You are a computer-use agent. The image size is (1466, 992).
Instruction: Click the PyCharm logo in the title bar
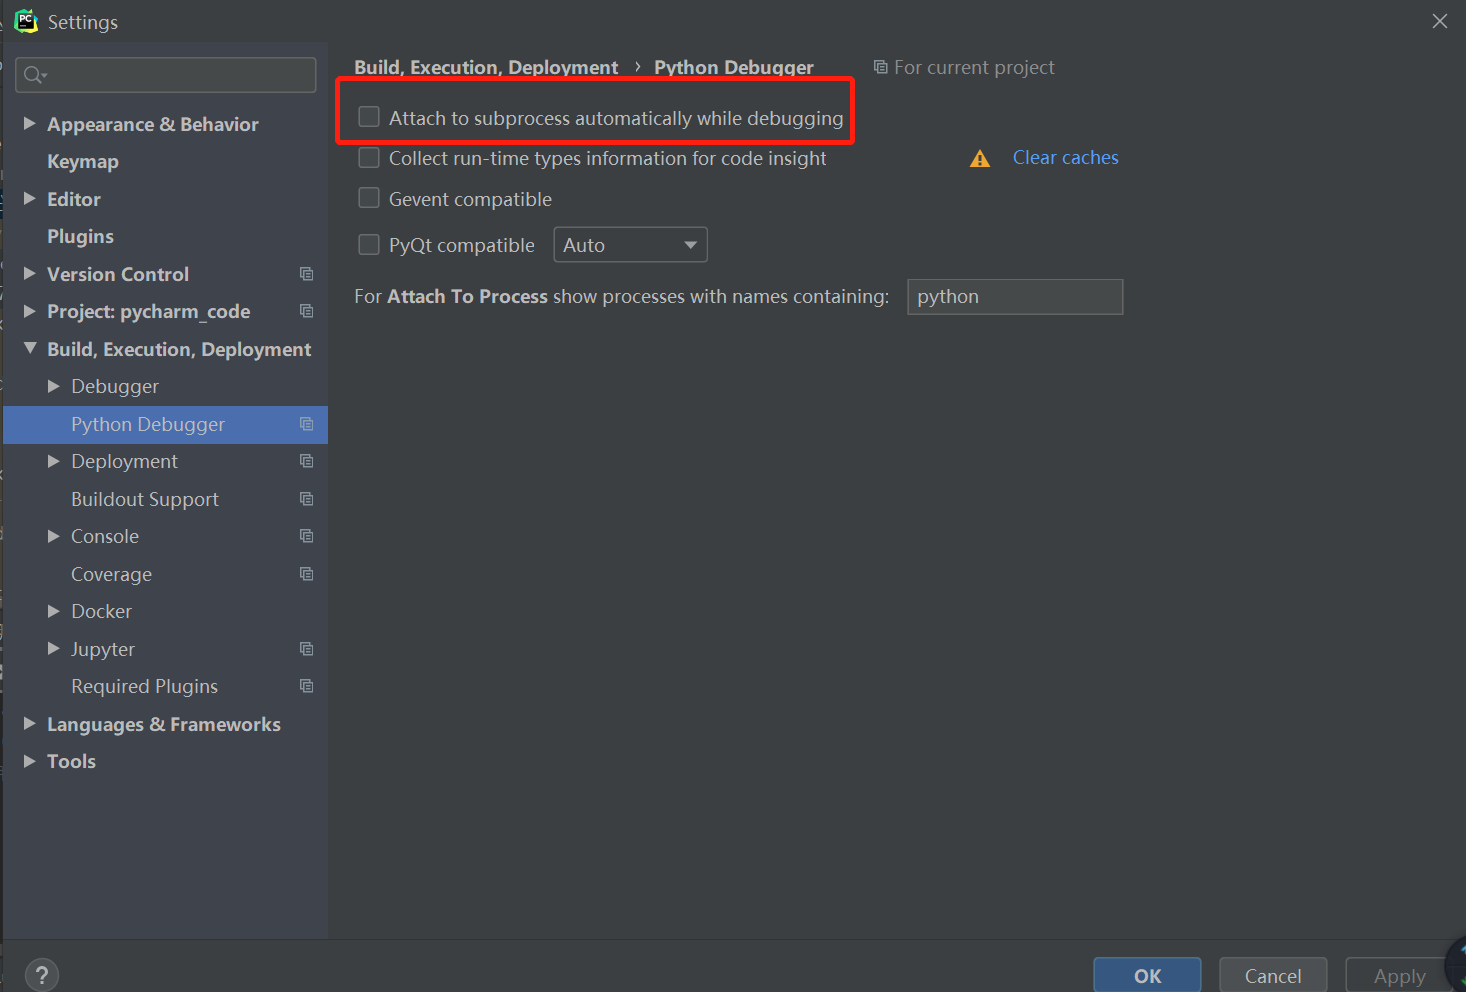click(25, 21)
